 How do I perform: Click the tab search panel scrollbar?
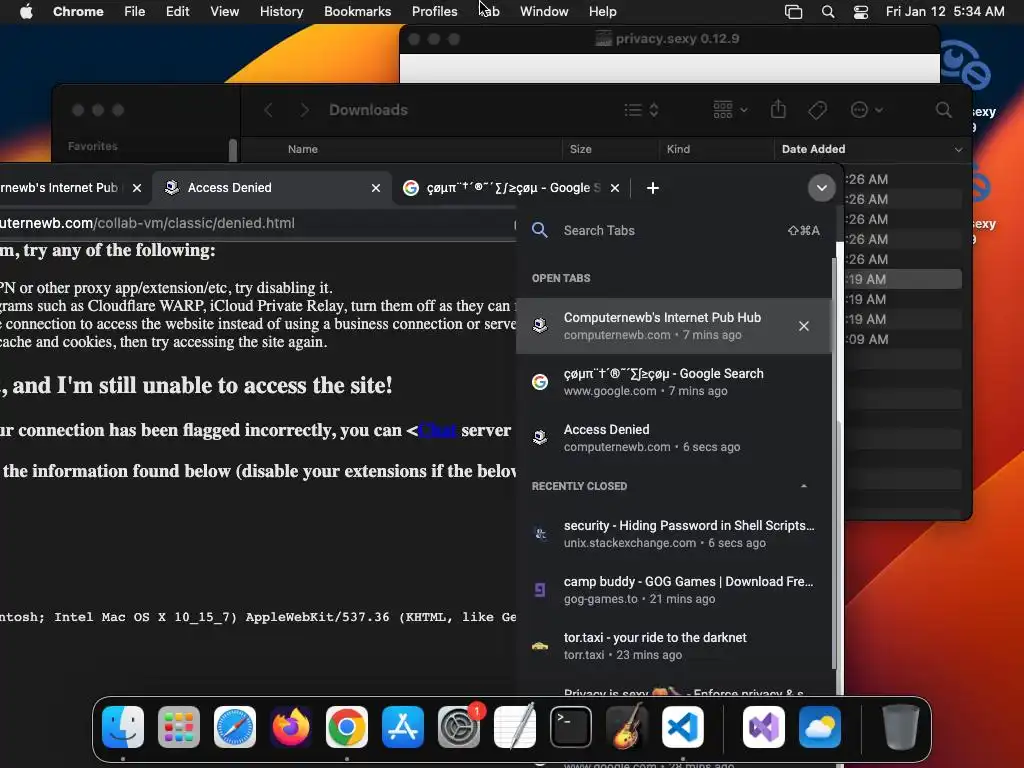[x=834, y=462]
